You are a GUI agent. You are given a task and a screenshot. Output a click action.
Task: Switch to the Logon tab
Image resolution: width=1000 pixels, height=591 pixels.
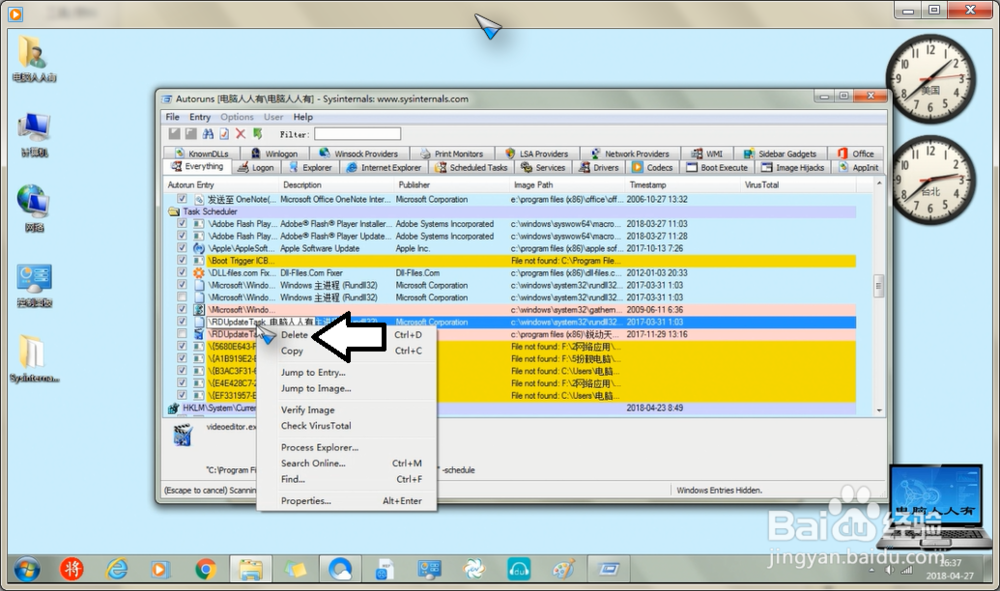click(x=255, y=168)
